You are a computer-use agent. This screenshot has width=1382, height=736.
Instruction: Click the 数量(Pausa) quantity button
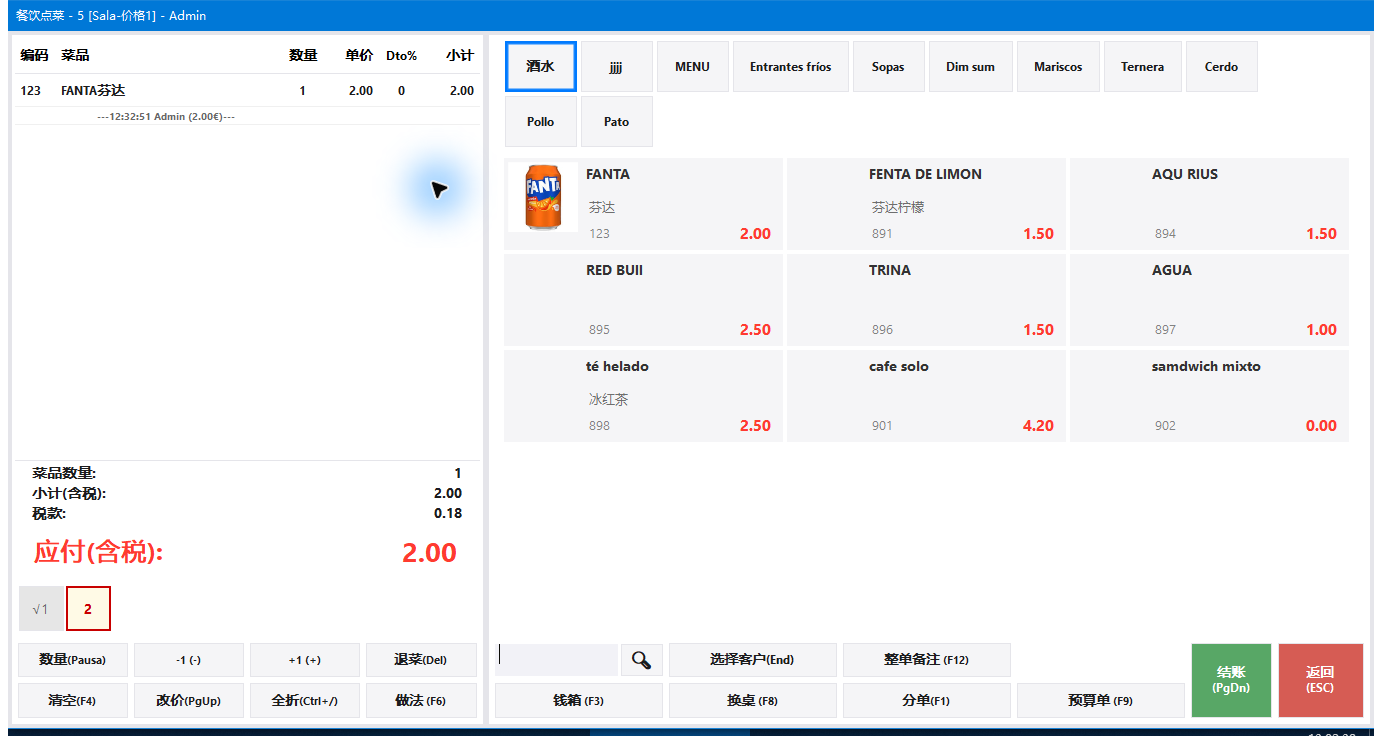tap(73, 660)
